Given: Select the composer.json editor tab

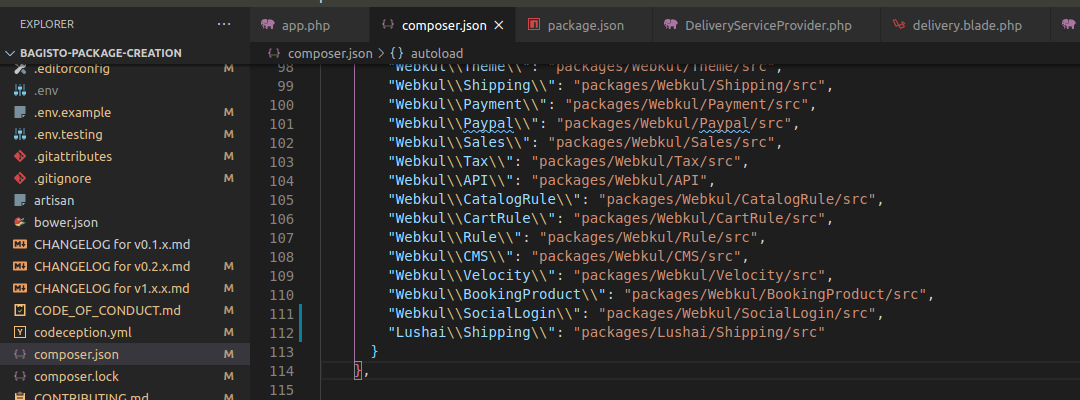Looking at the screenshot, I should (x=444, y=25).
